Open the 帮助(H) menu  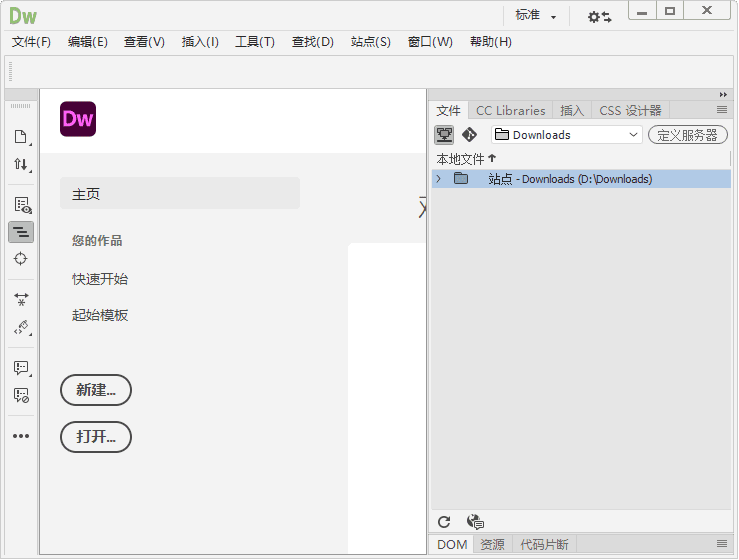491,42
